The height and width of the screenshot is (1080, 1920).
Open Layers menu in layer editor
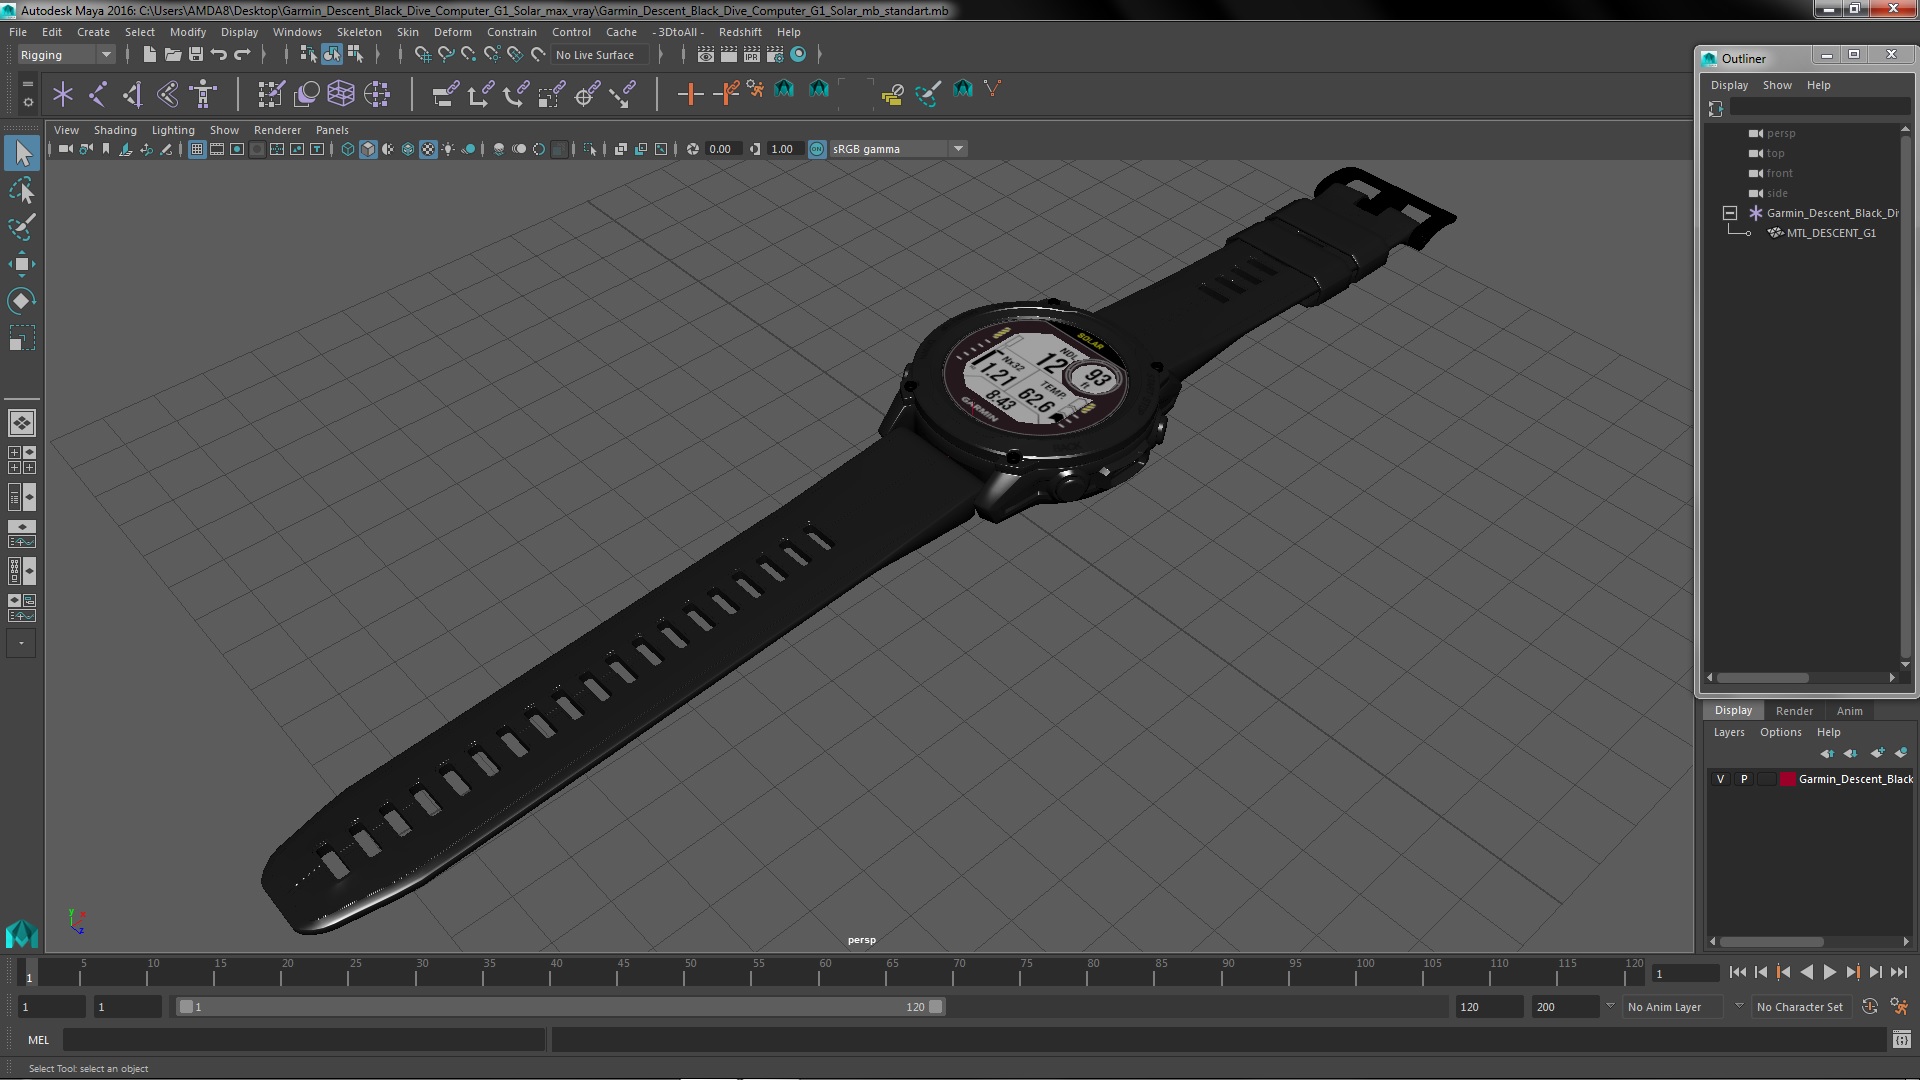pos(1728,732)
